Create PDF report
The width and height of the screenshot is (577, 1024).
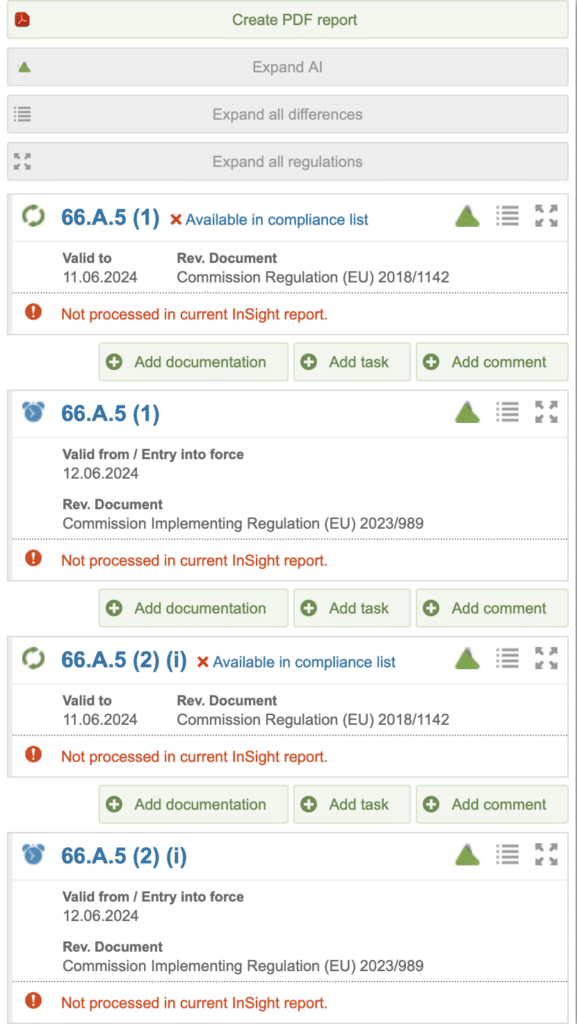pos(288,20)
